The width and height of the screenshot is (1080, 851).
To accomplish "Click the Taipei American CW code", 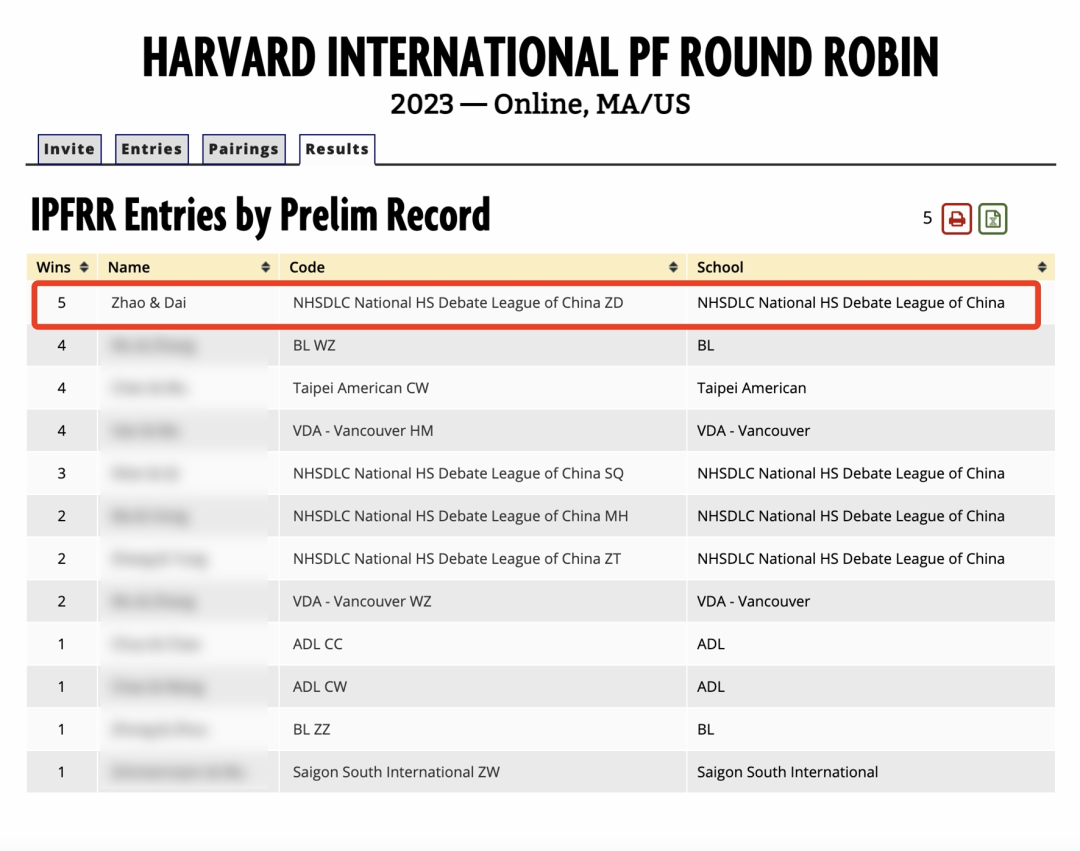I will pyautogui.click(x=360, y=388).
